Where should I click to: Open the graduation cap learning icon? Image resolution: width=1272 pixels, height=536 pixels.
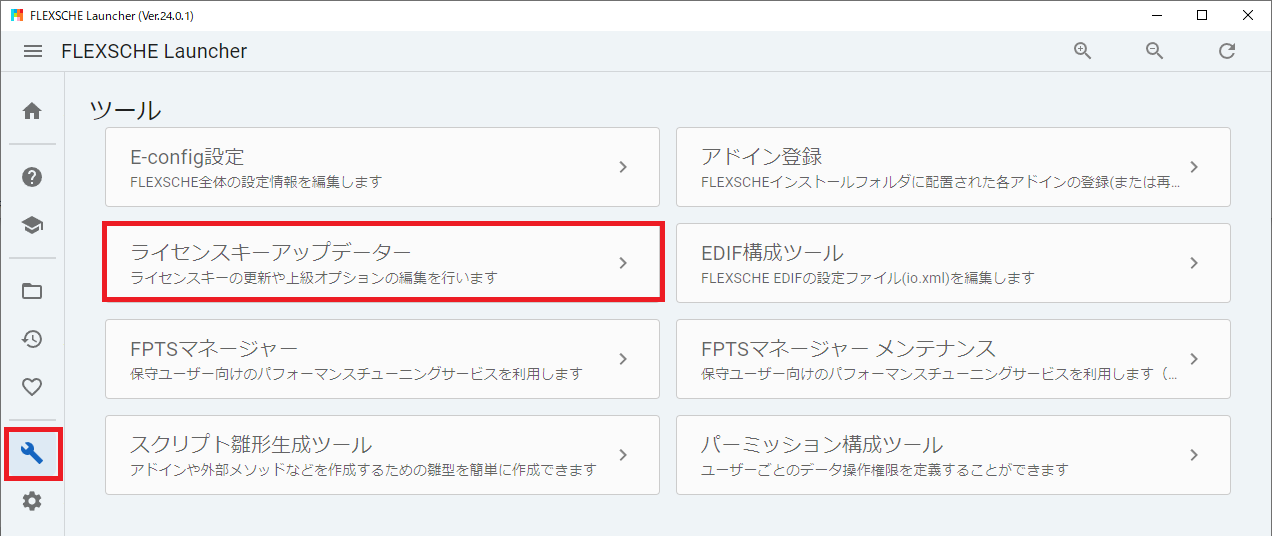(32, 226)
